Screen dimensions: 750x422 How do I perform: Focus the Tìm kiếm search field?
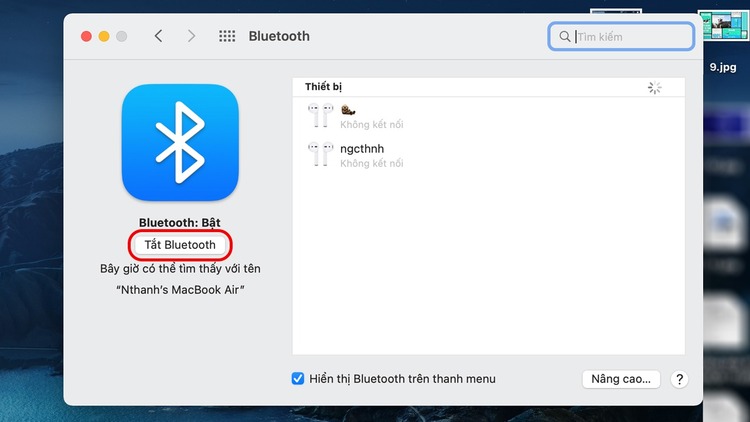point(621,36)
